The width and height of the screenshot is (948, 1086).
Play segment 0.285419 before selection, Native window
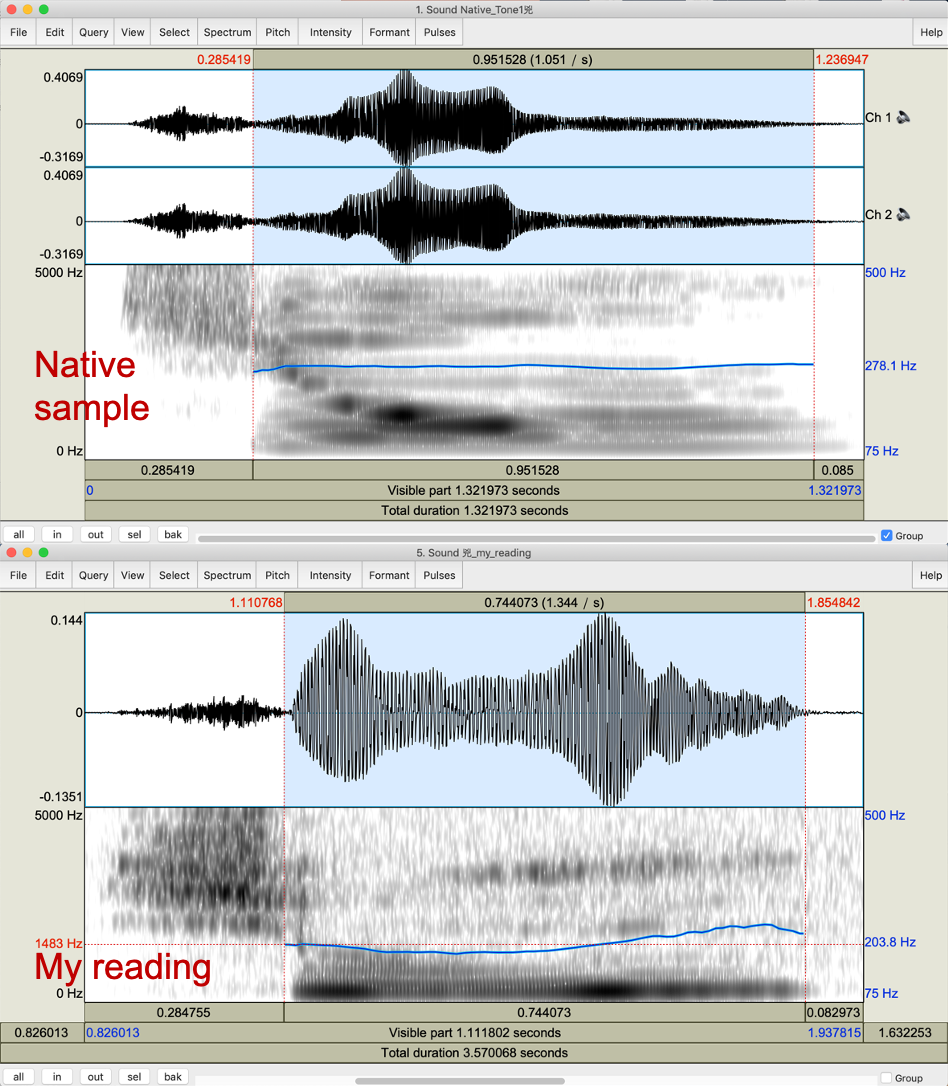point(168,470)
